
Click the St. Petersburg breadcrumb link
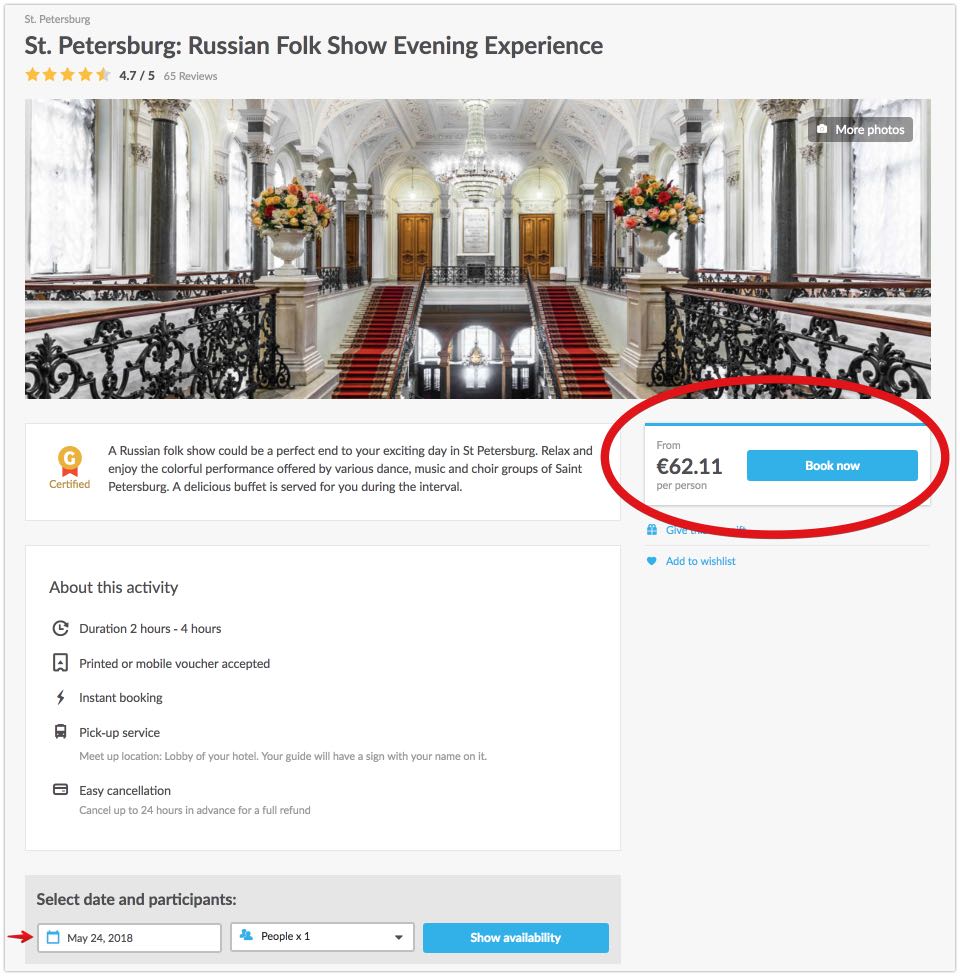click(57, 19)
